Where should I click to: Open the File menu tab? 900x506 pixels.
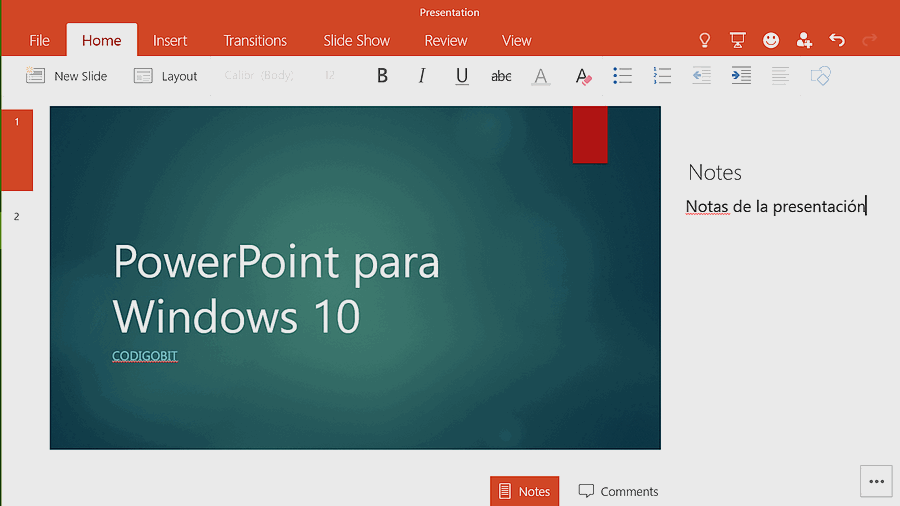[x=39, y=41]
